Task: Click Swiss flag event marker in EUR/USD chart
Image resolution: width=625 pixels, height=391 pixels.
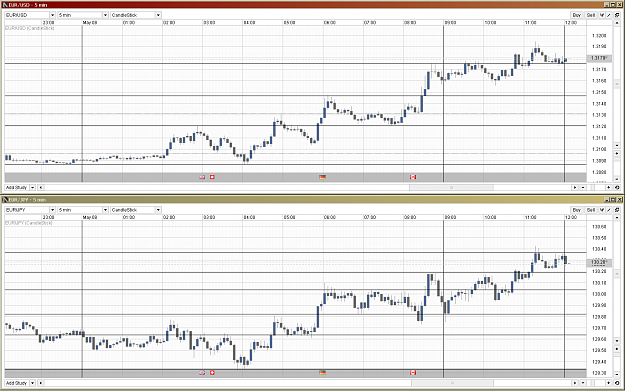Action: pyautogui.click(x=212, y=177)
